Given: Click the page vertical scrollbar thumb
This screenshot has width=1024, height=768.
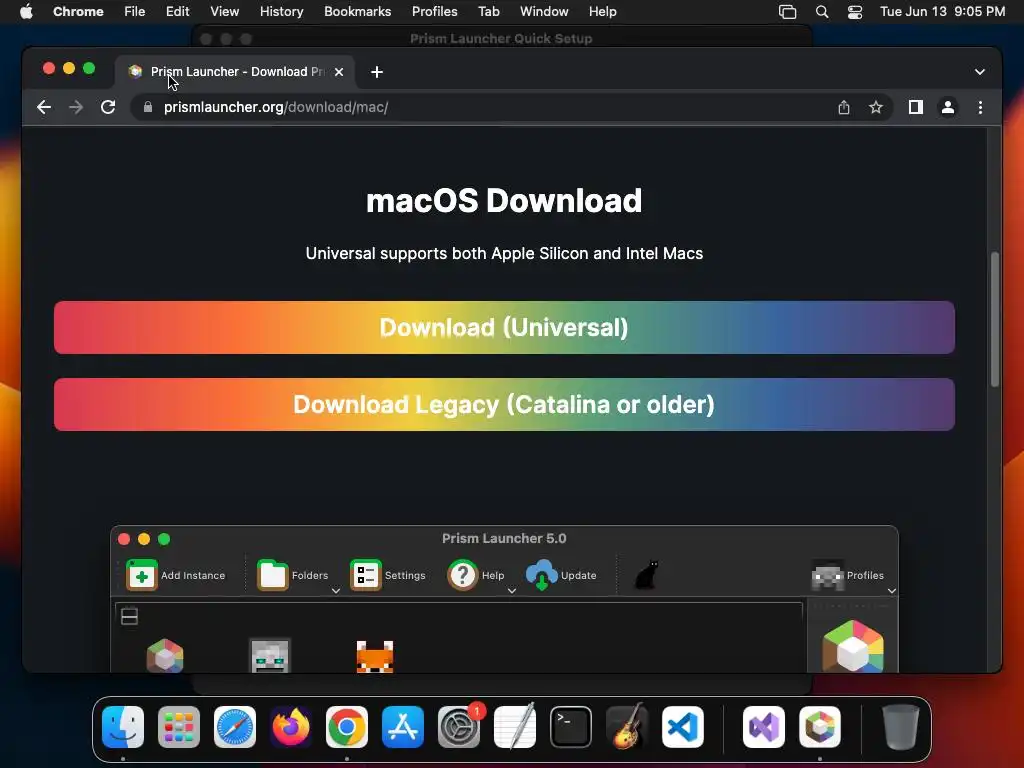Looking at the screenshot, I should tap(995, 319).
